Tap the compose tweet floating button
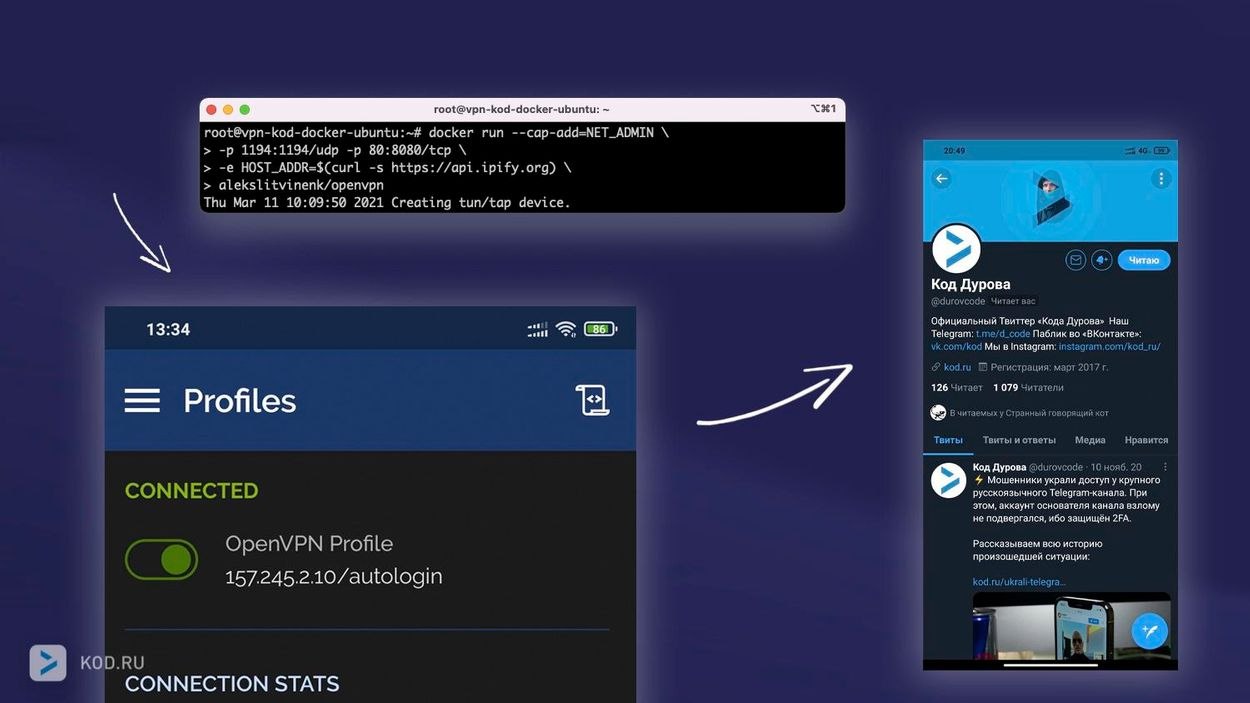 tap(1150, 631)
